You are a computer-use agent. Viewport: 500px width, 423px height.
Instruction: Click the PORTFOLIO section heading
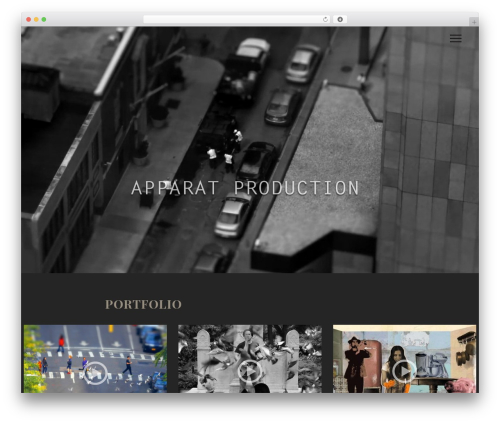click(x=143, y=304)
